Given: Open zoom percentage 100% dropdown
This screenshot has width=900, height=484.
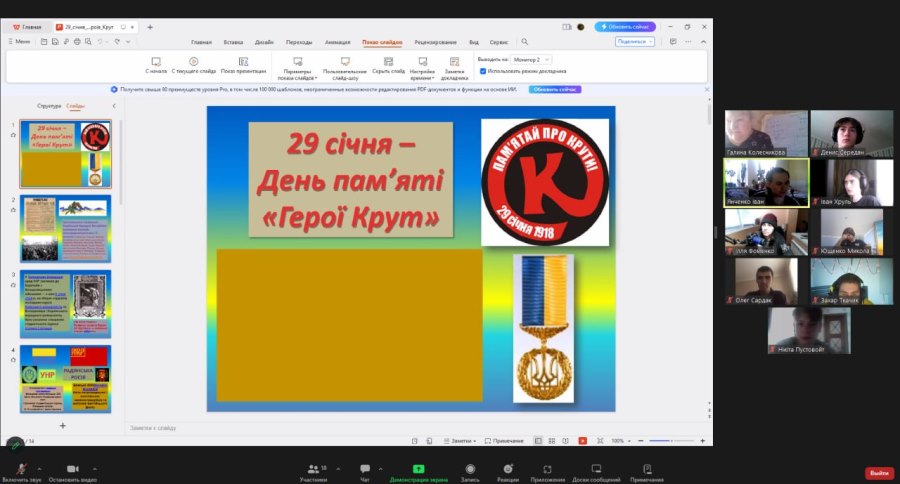Looking at the screenshot, I should tap(620, 441).
